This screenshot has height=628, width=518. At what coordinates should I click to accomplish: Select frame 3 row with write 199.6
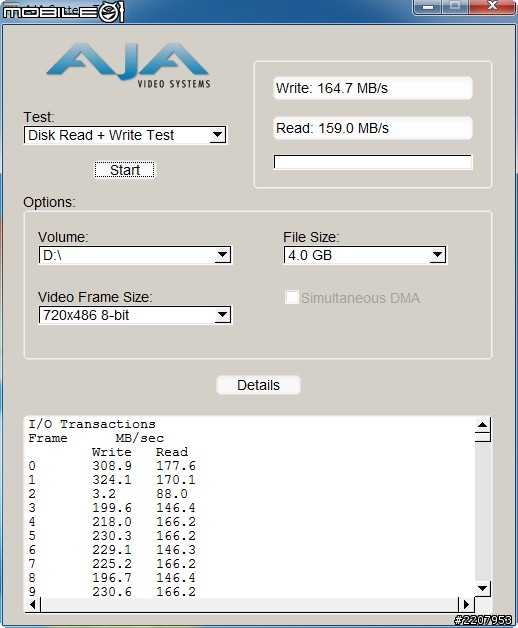pos(112,508)
